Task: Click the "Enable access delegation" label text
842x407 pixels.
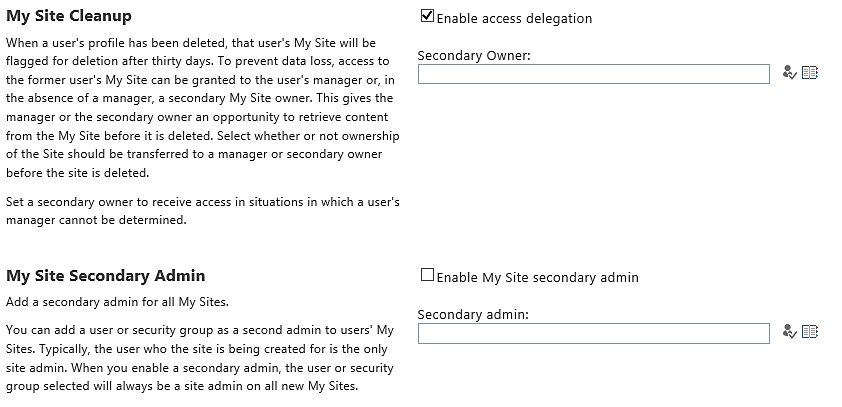Action: (x=514, y=18)
